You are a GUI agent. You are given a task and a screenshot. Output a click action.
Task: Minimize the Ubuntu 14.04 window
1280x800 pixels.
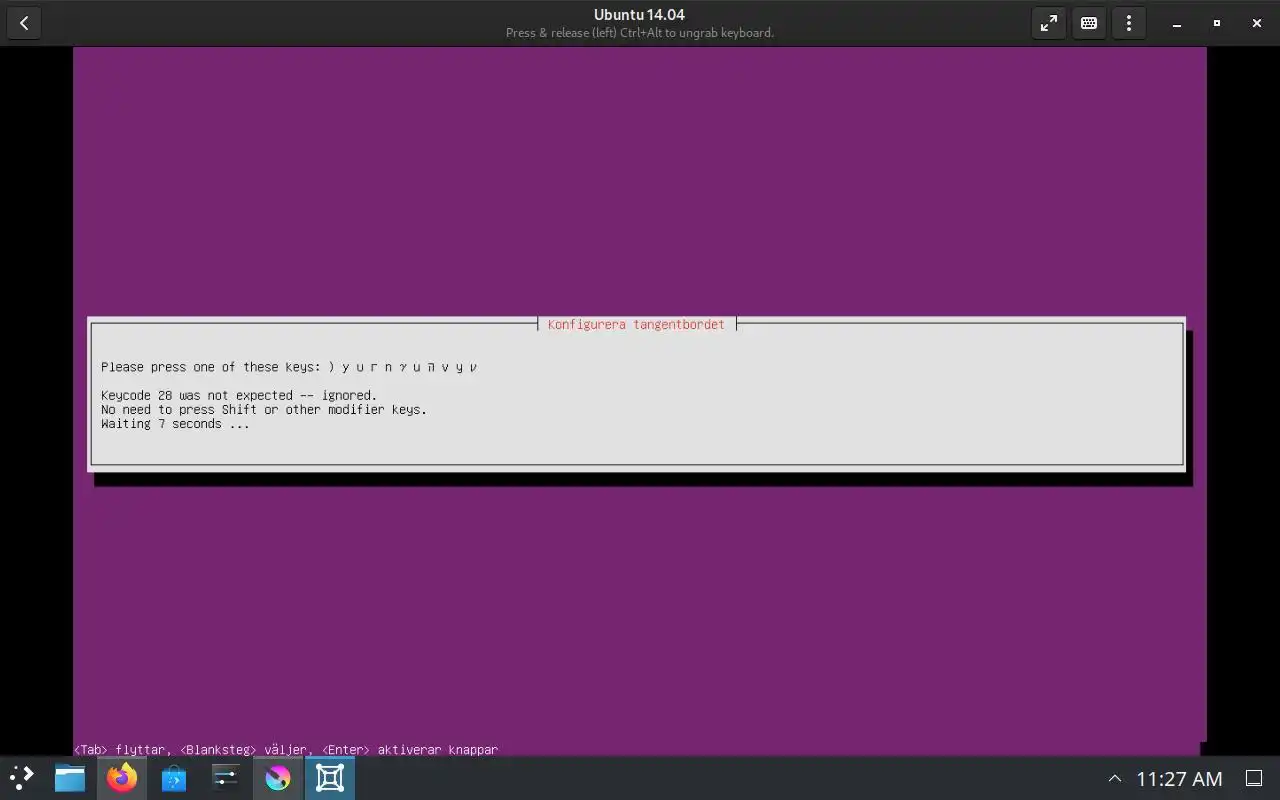pyautogui.click(x=1177, y=23)
